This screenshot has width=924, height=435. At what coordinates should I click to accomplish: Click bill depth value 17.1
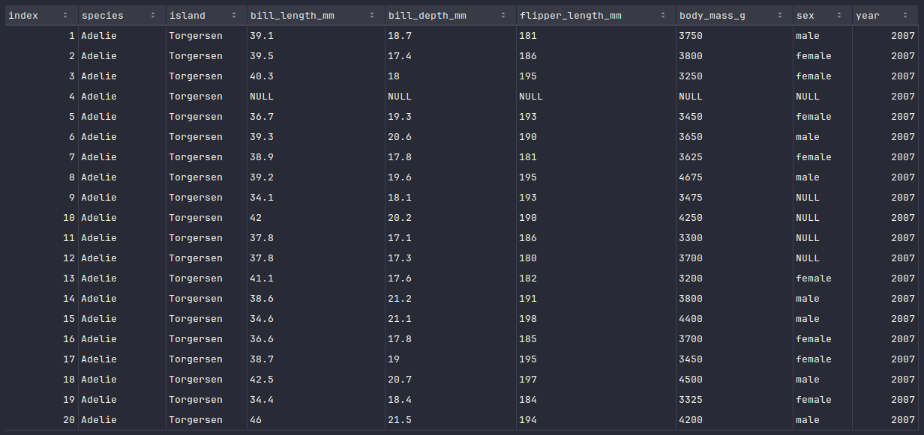[400, 238]
